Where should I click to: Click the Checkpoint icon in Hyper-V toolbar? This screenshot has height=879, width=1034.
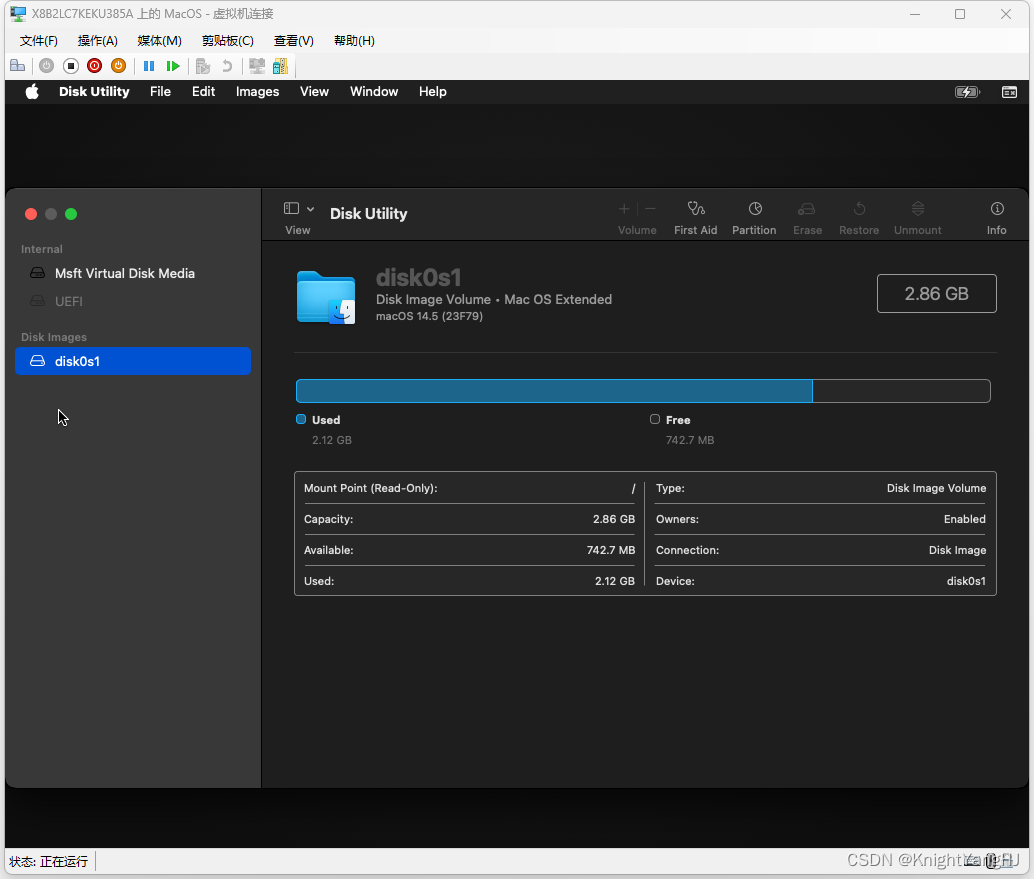[203, 66]
